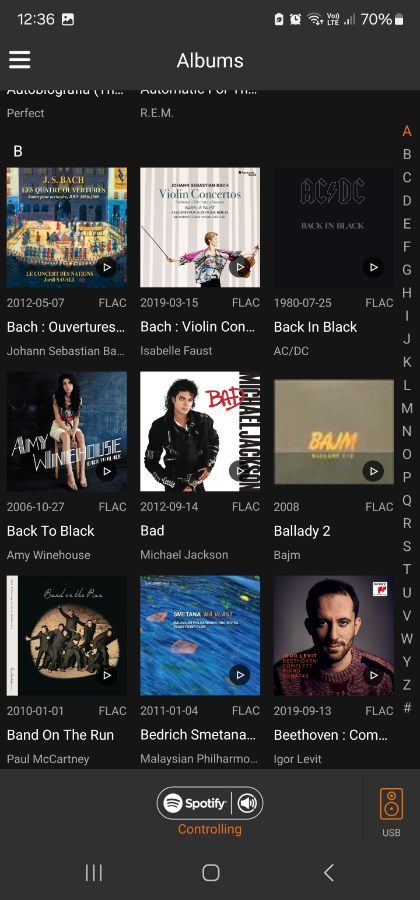
Task: Open the Bad album cover by Michael Jackson
Action: point(200,431)
